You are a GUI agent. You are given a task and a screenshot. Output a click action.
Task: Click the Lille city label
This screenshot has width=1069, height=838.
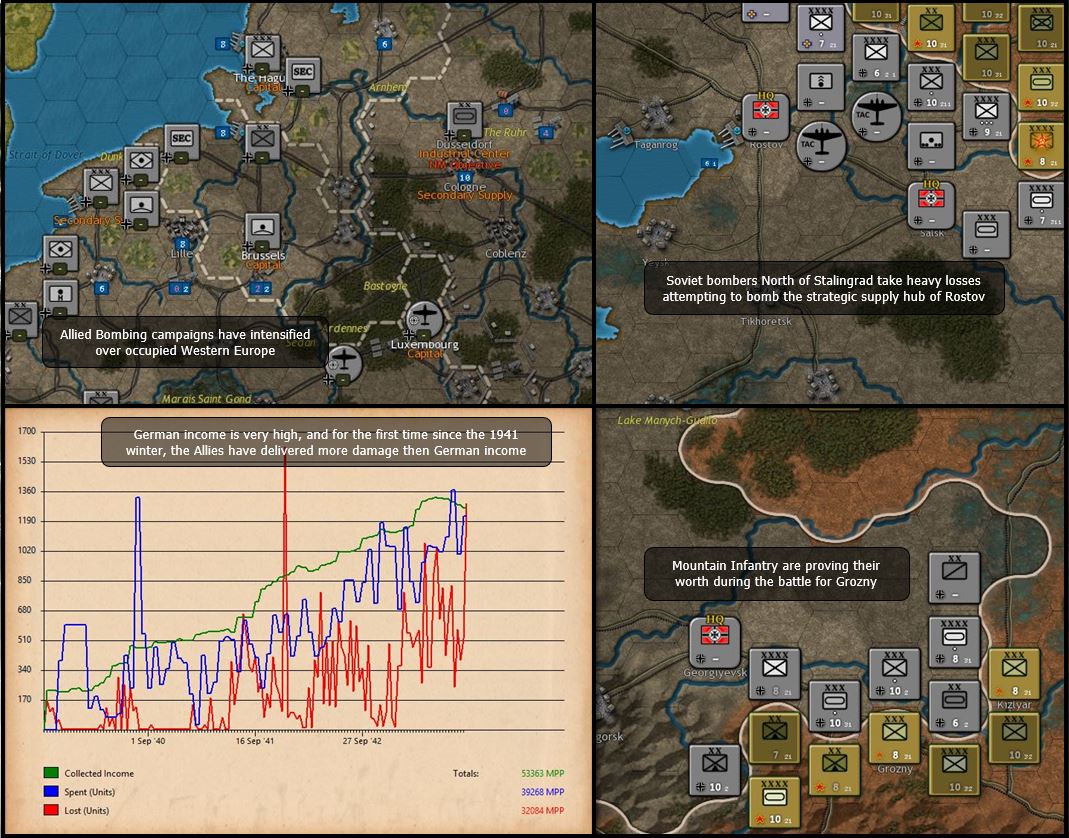[182, 253]
